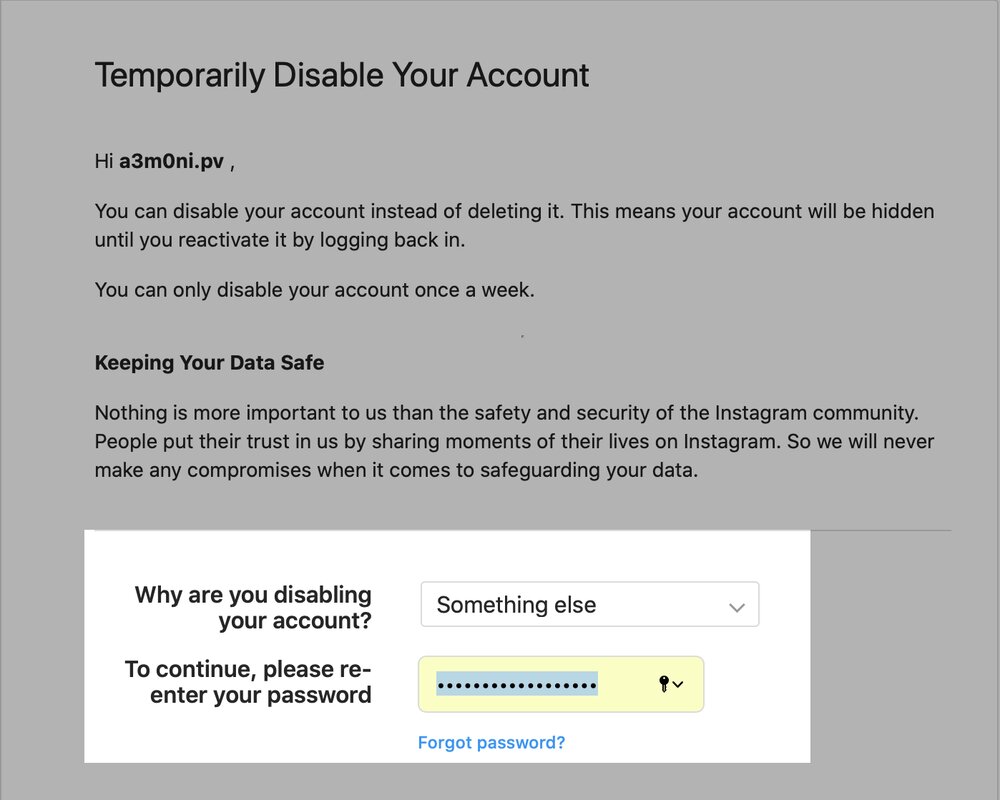Click the "Forgot password?" link
Image resolution: width=1000 pixels, height=800 pixels.
tap(491, 743)
